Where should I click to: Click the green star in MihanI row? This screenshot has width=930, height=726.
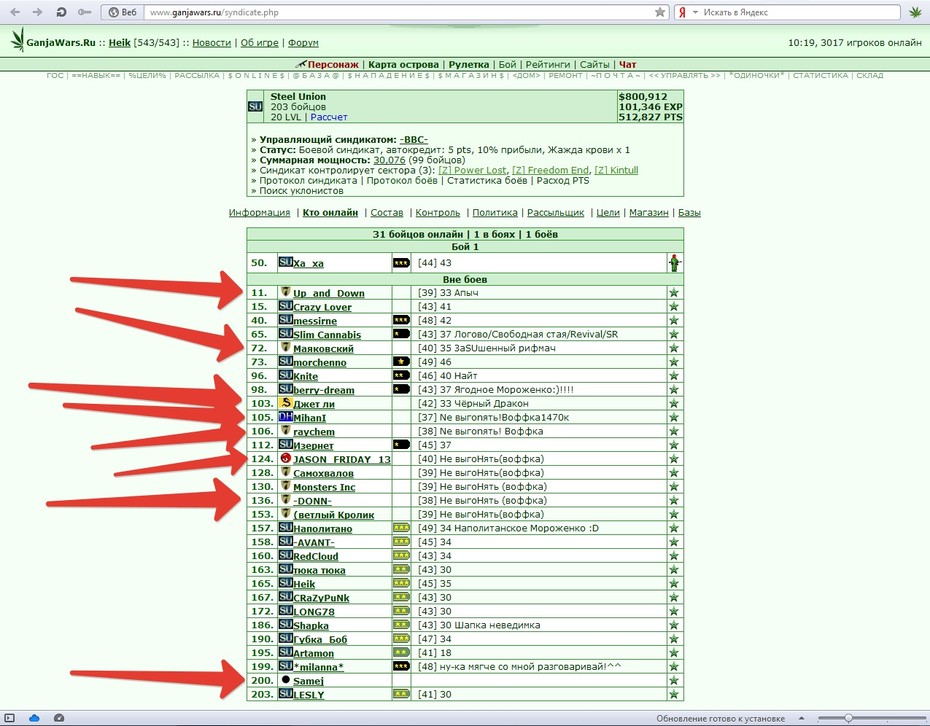pyautogui.click(x=674, y=418)
